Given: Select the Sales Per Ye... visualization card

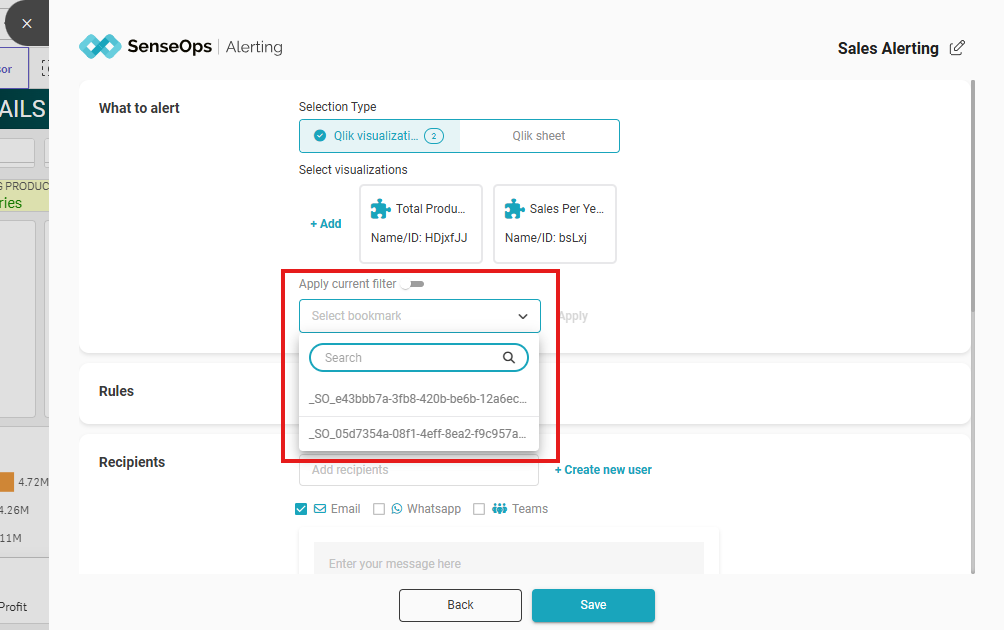Looking at the screenshot, I should tap(555, 223).
